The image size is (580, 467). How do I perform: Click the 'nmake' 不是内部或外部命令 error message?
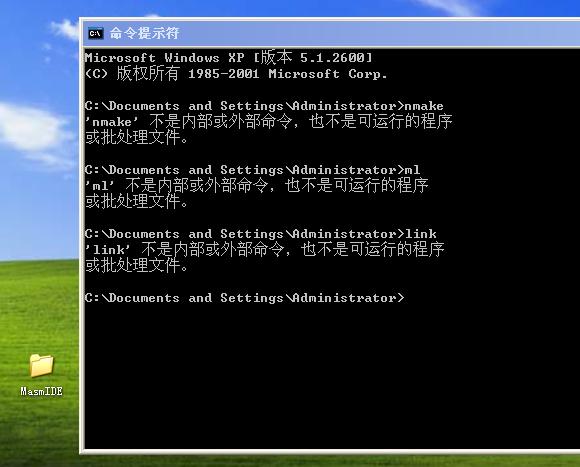pos(269,122)
